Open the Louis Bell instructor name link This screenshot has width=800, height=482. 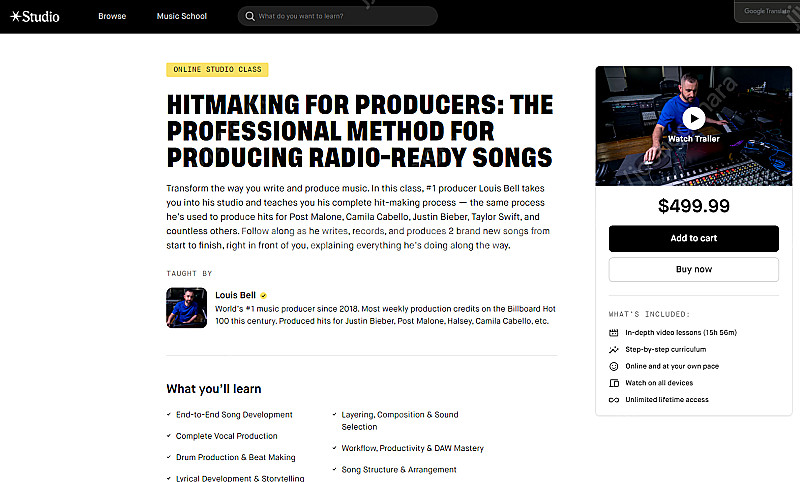click(235, 295)
